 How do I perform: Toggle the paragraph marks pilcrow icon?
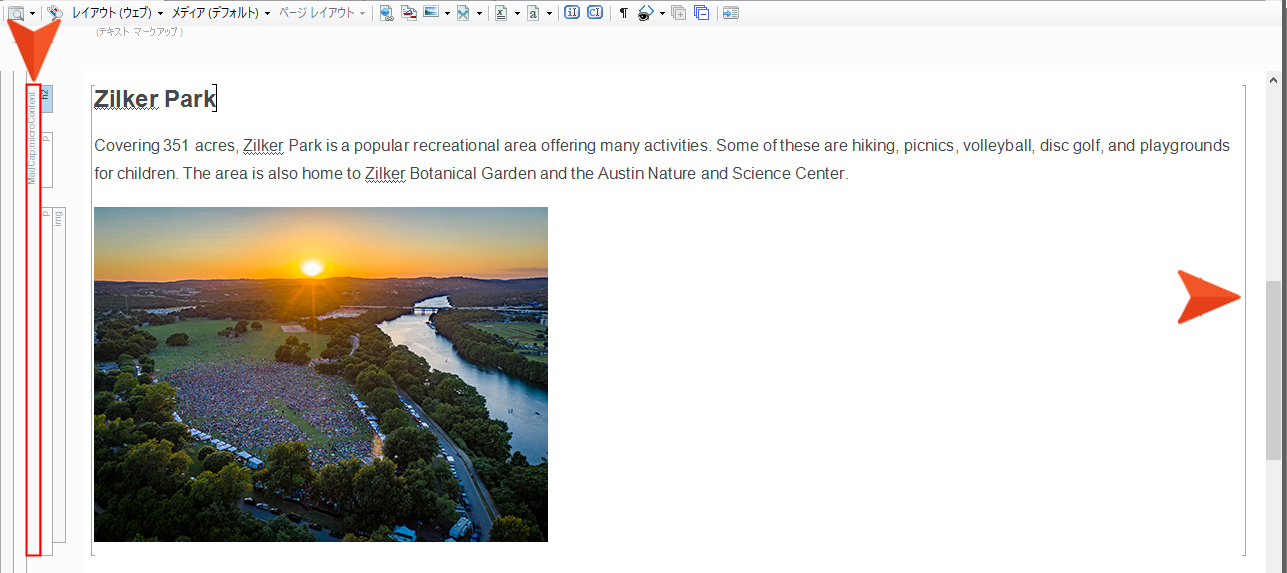[x=624, y=13]
